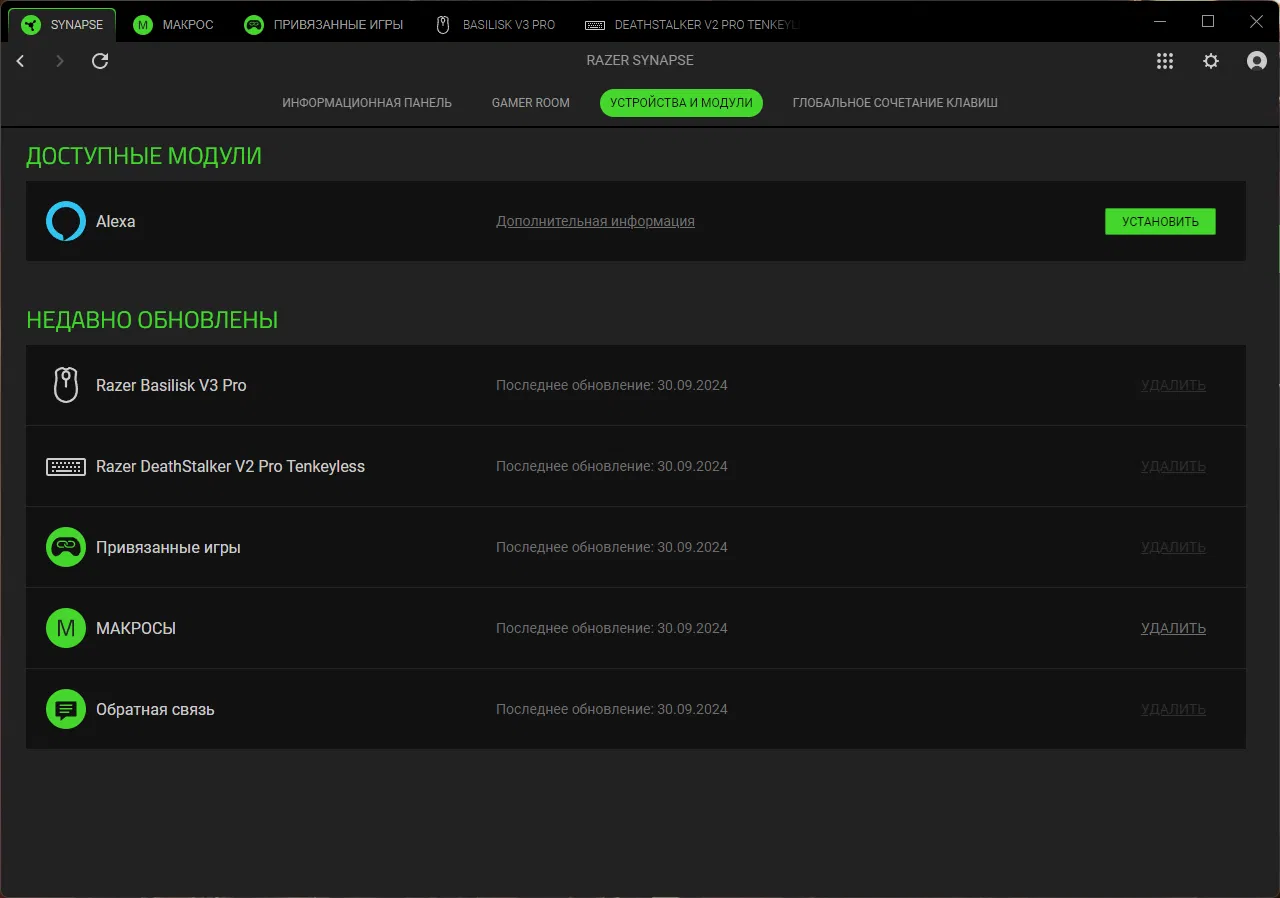Switch to the МАКРОС window tab
This screenshot has height=898, width=1280.
[x=174, y=25]
